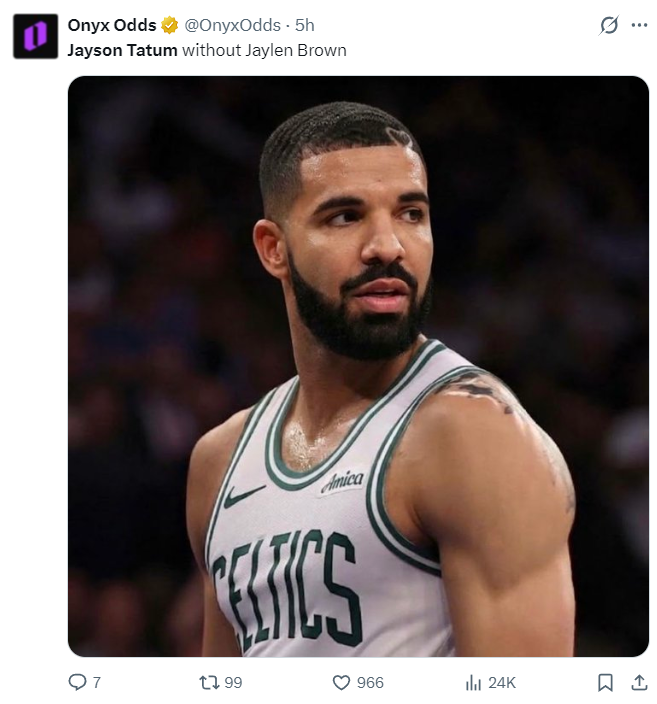Open the Onyx Odds profile avatar
Viewport: 657px width, 704px height.
pyautogui.click(x=35, y=36)
